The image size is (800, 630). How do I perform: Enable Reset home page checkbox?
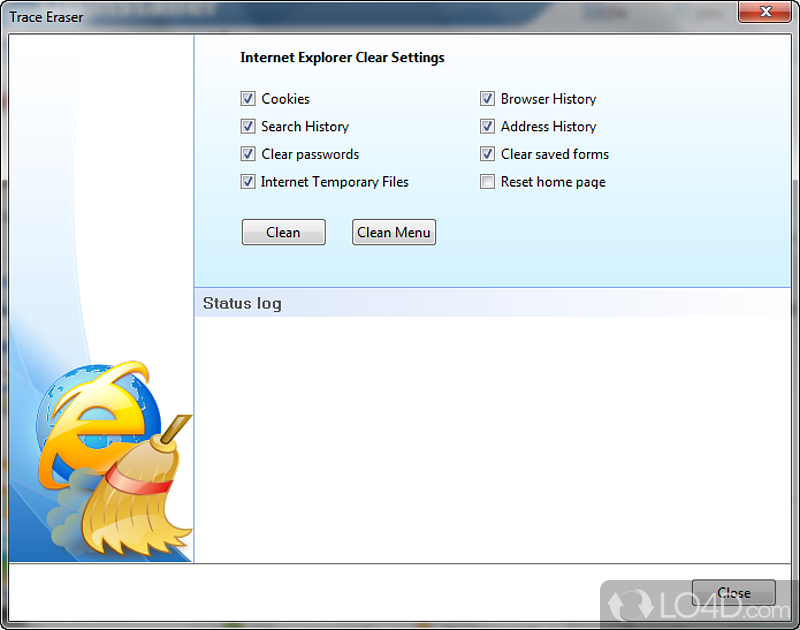(x=487, y=181)
